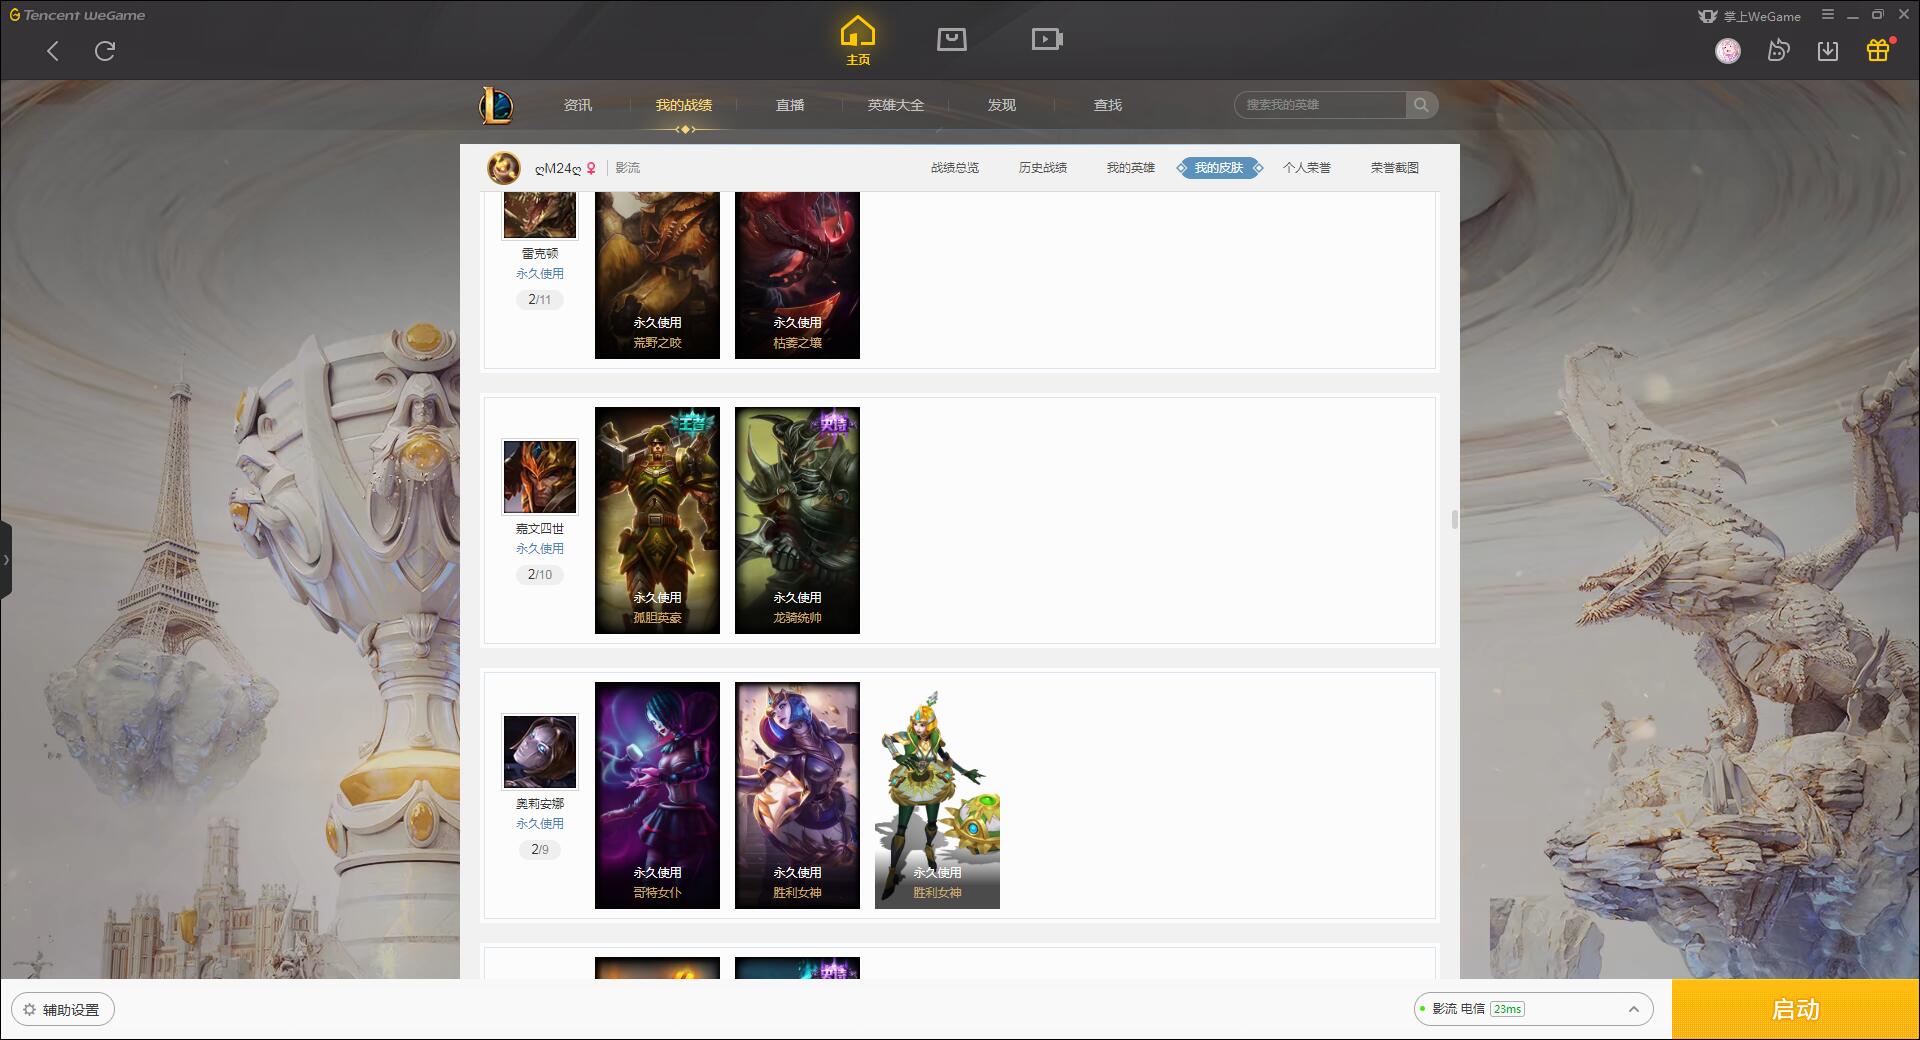Open the 影流 电信 server dropdown
Screen dimensions: 1920x1040
pos(1533,1009)
